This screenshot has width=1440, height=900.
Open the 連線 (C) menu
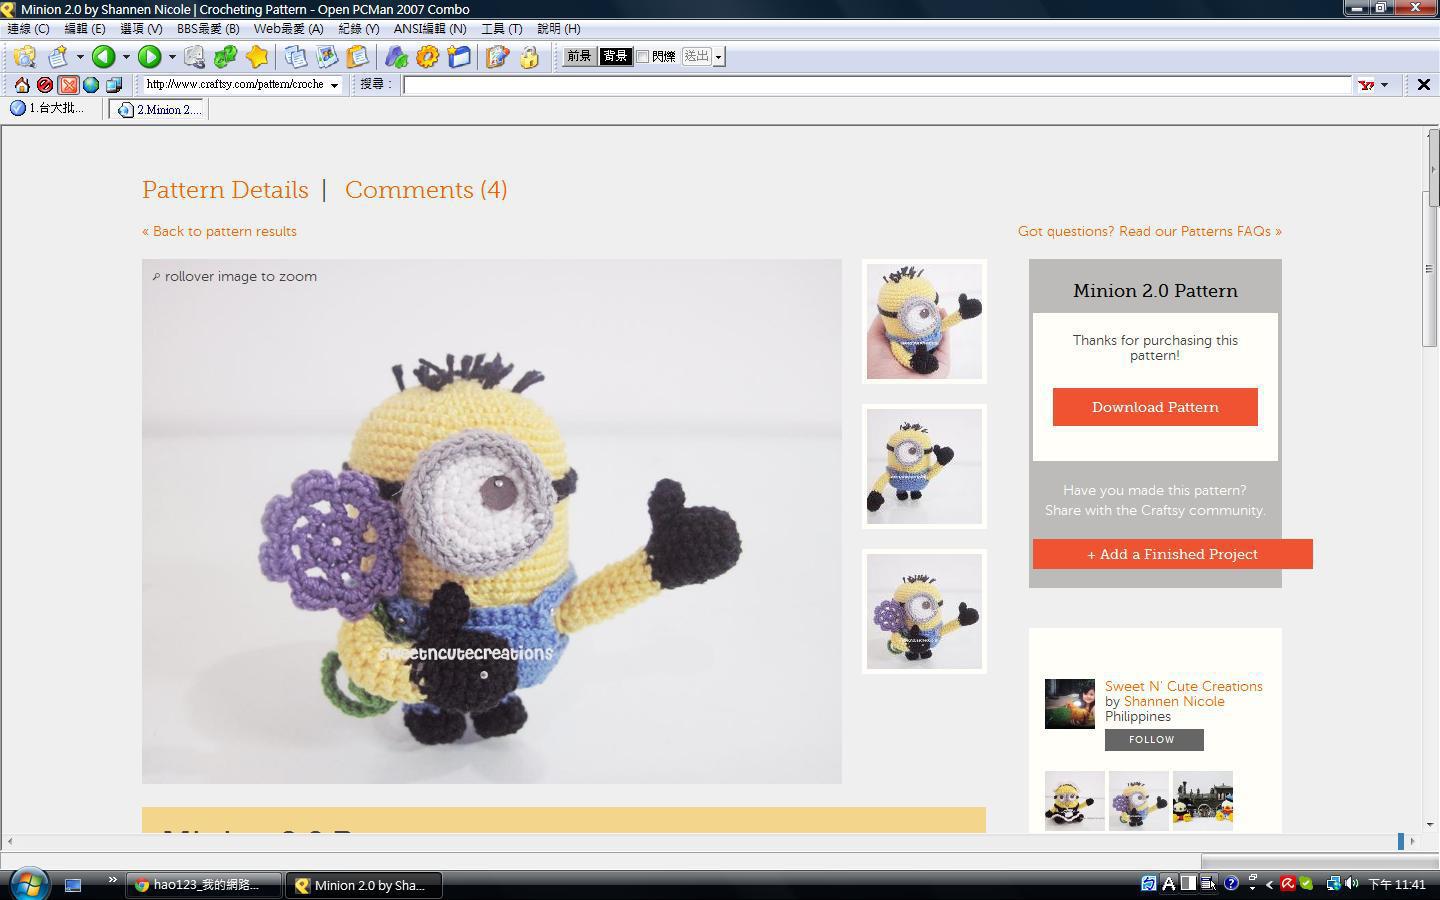(x=28, y=29)
